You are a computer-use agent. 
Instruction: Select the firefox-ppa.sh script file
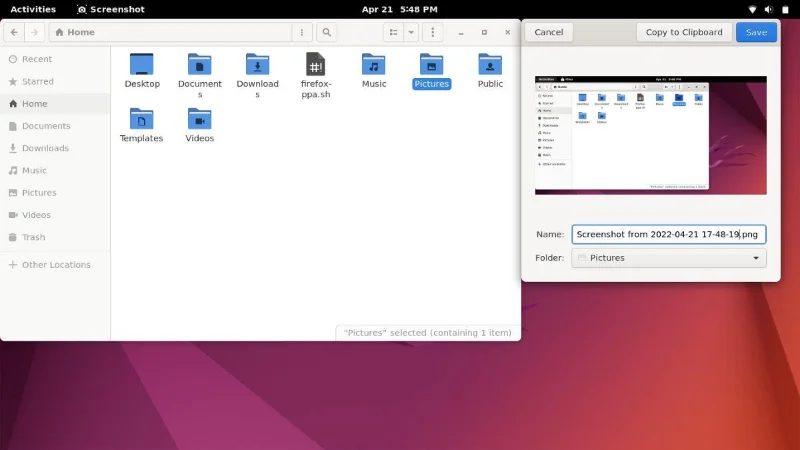pos(315,65)
